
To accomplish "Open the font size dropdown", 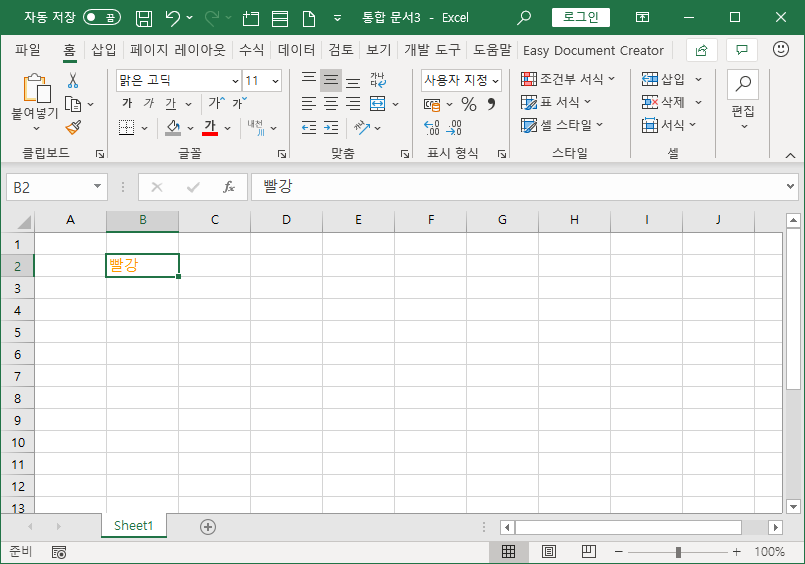I will coord(275,81).
